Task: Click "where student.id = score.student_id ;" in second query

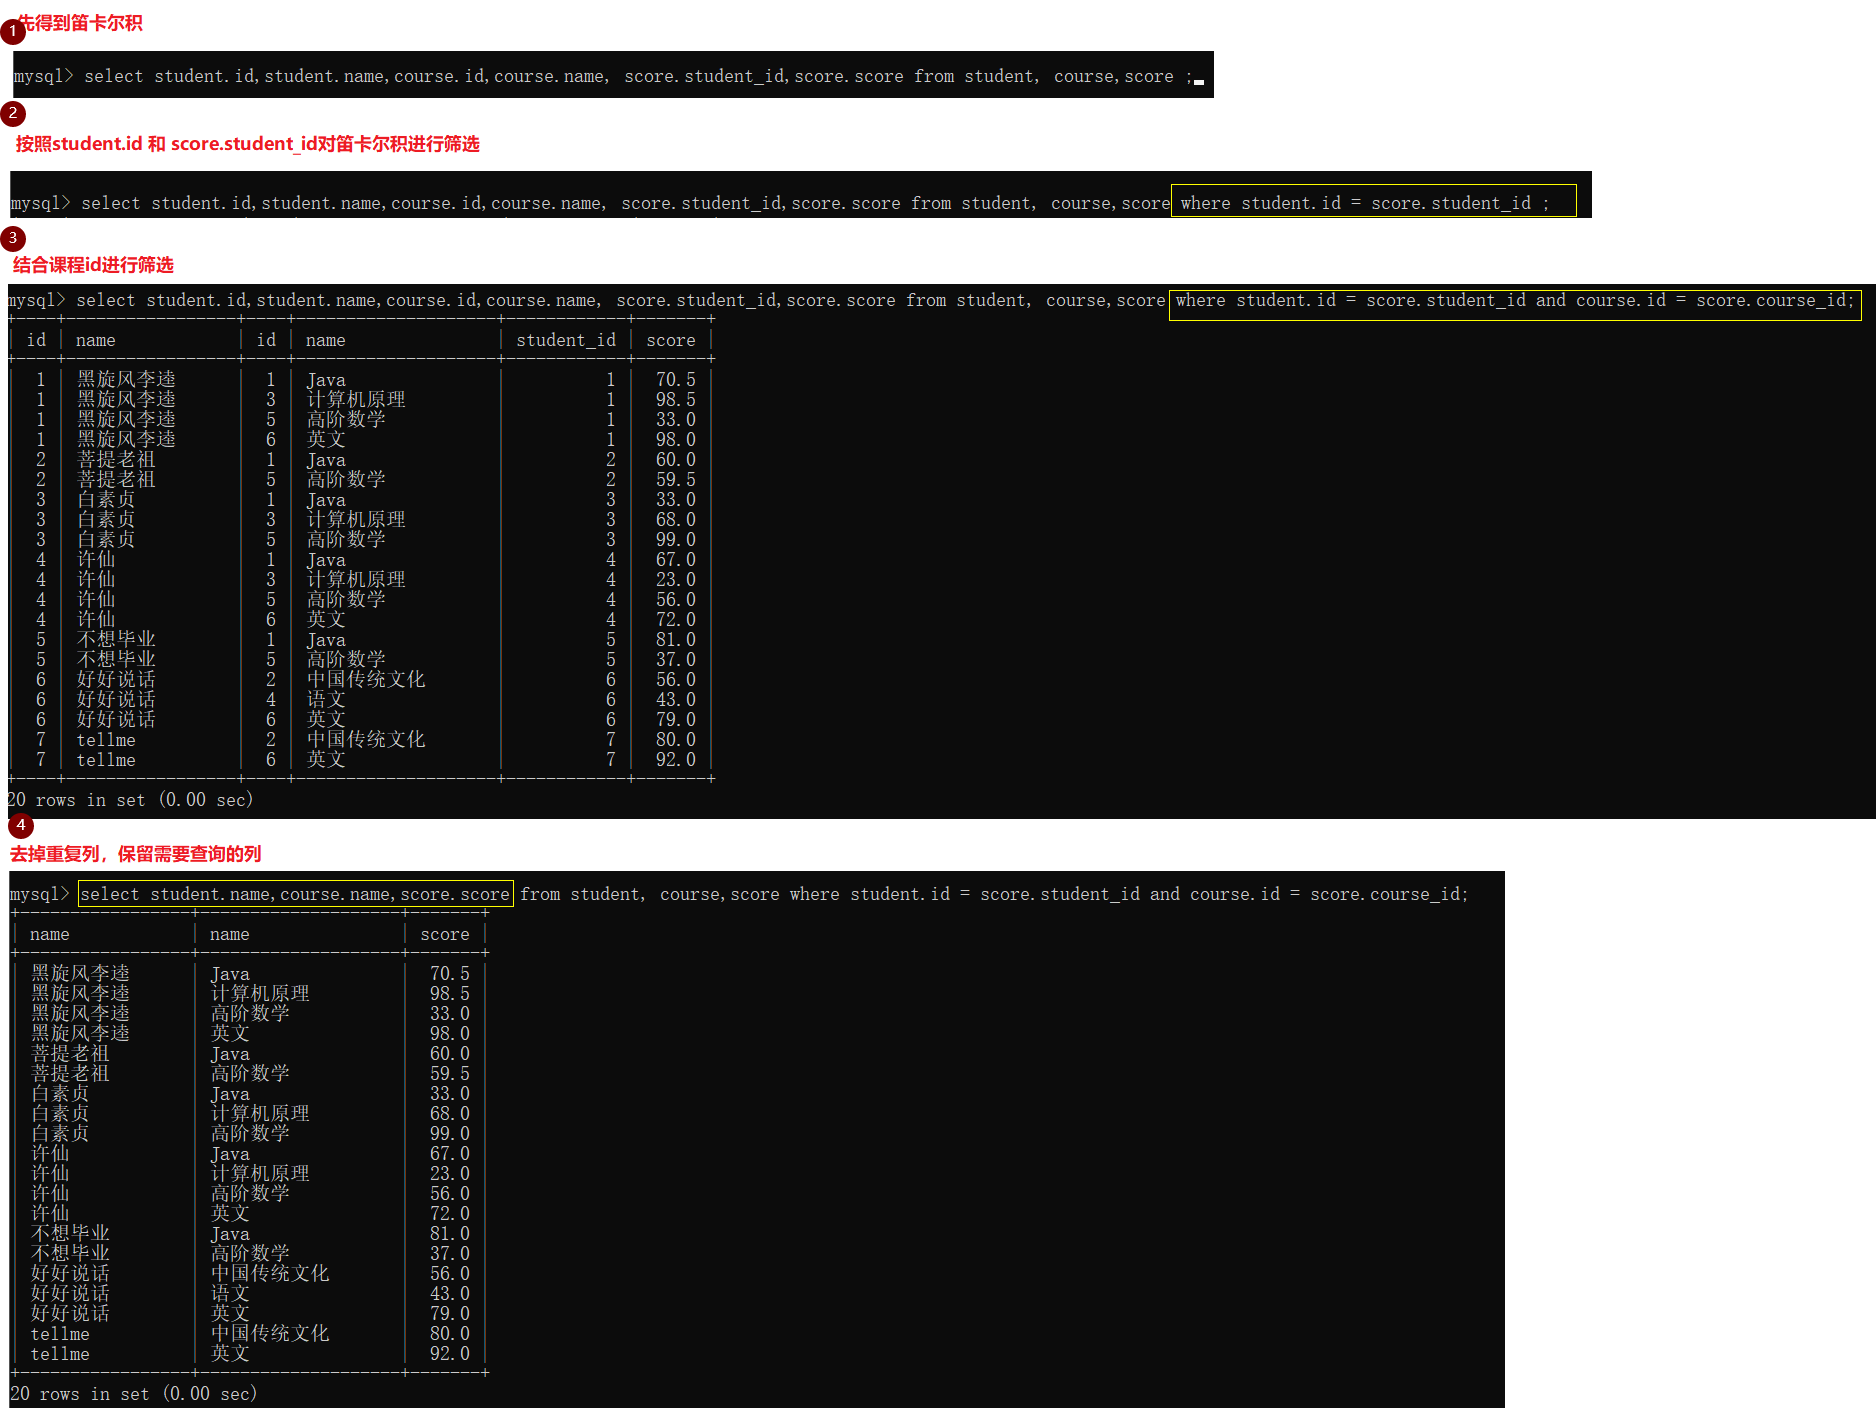Action: tap(1365, 203)
